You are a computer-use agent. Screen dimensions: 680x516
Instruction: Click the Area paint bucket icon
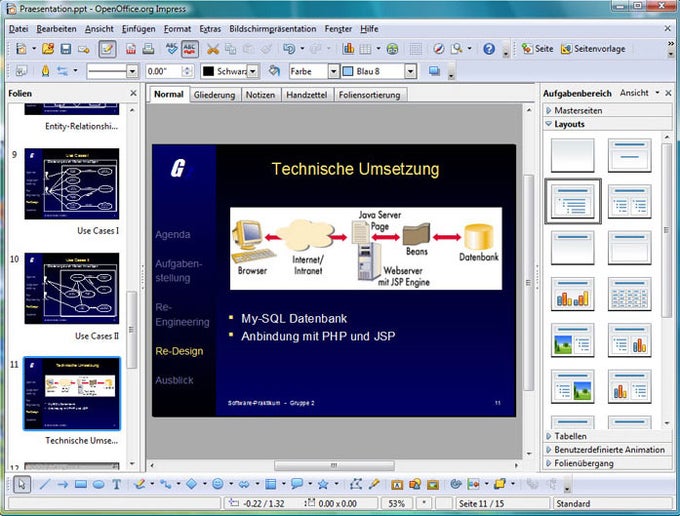pyautogui.click(x=274, y=71)
